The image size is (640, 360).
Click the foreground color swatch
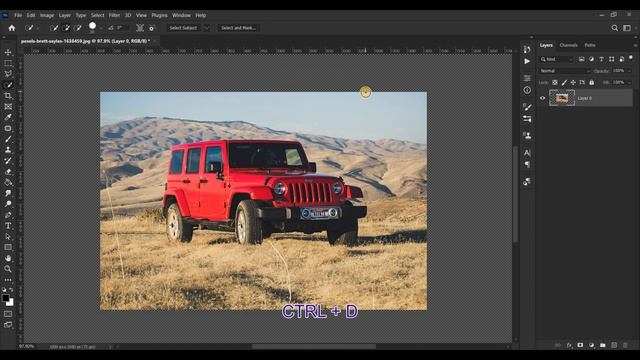pyautogui.click(x=5, y=298)
